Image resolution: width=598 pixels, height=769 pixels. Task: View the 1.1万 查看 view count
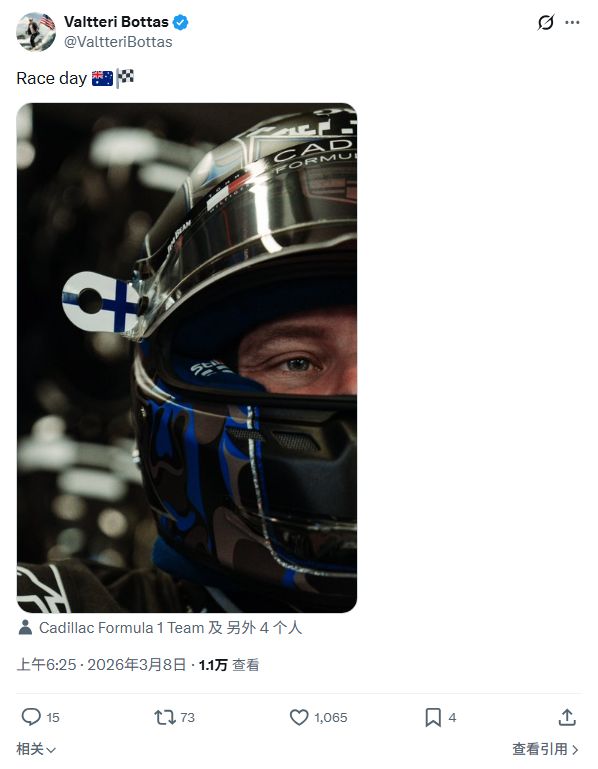click(x=229, y=665)
